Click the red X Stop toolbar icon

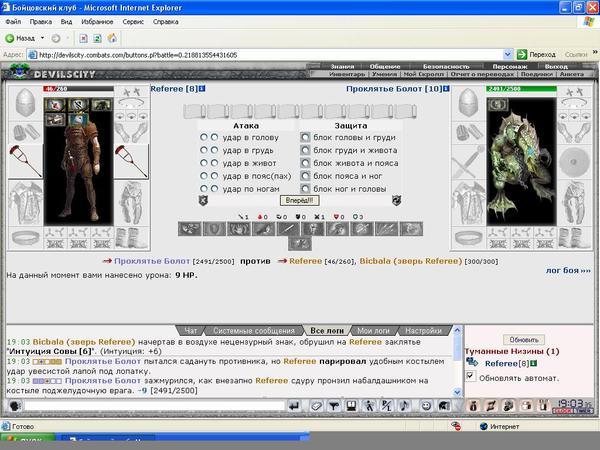(83, 38)
